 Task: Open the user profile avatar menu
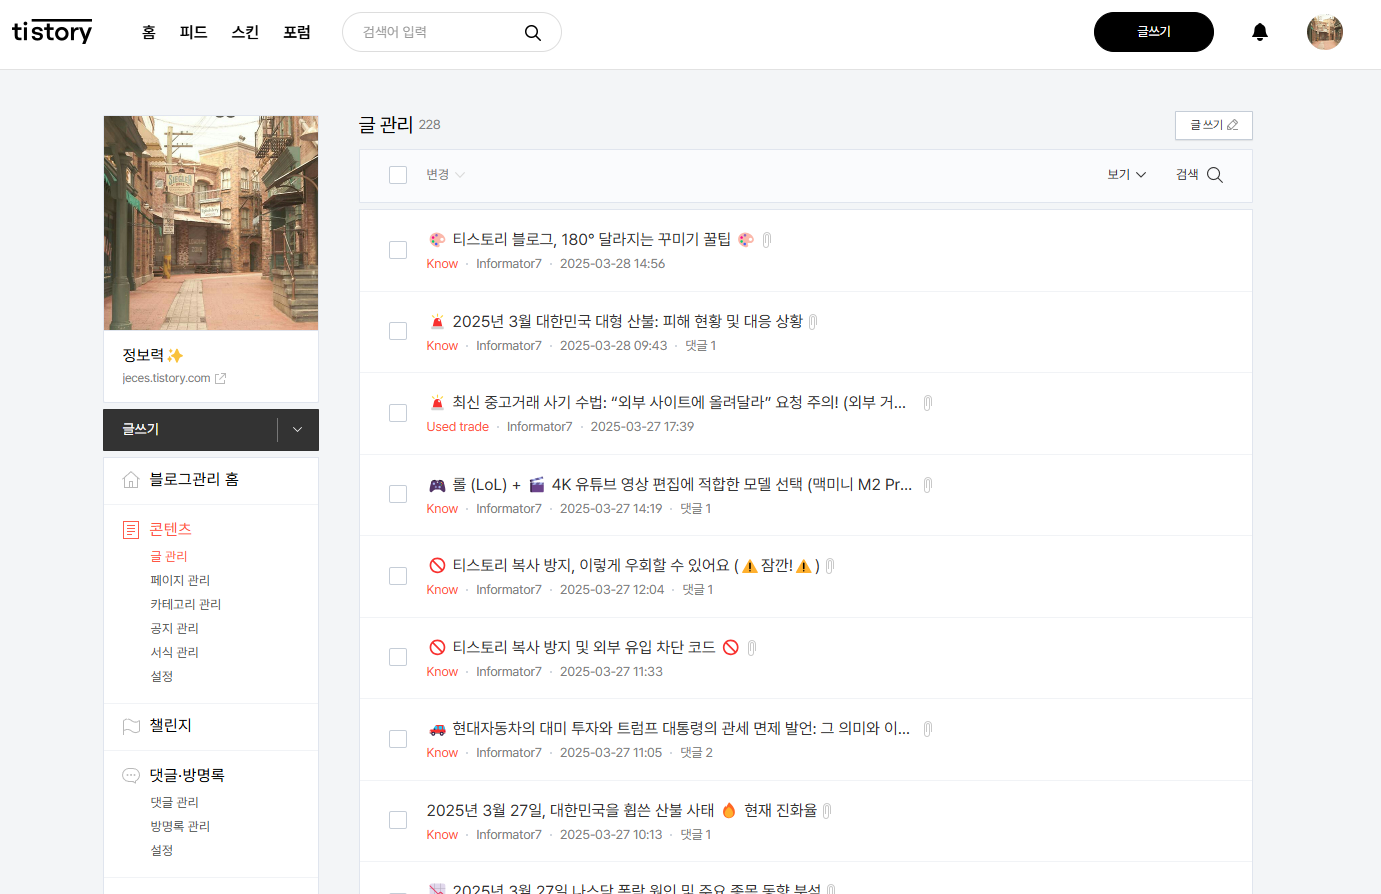tap(1325, 32)
